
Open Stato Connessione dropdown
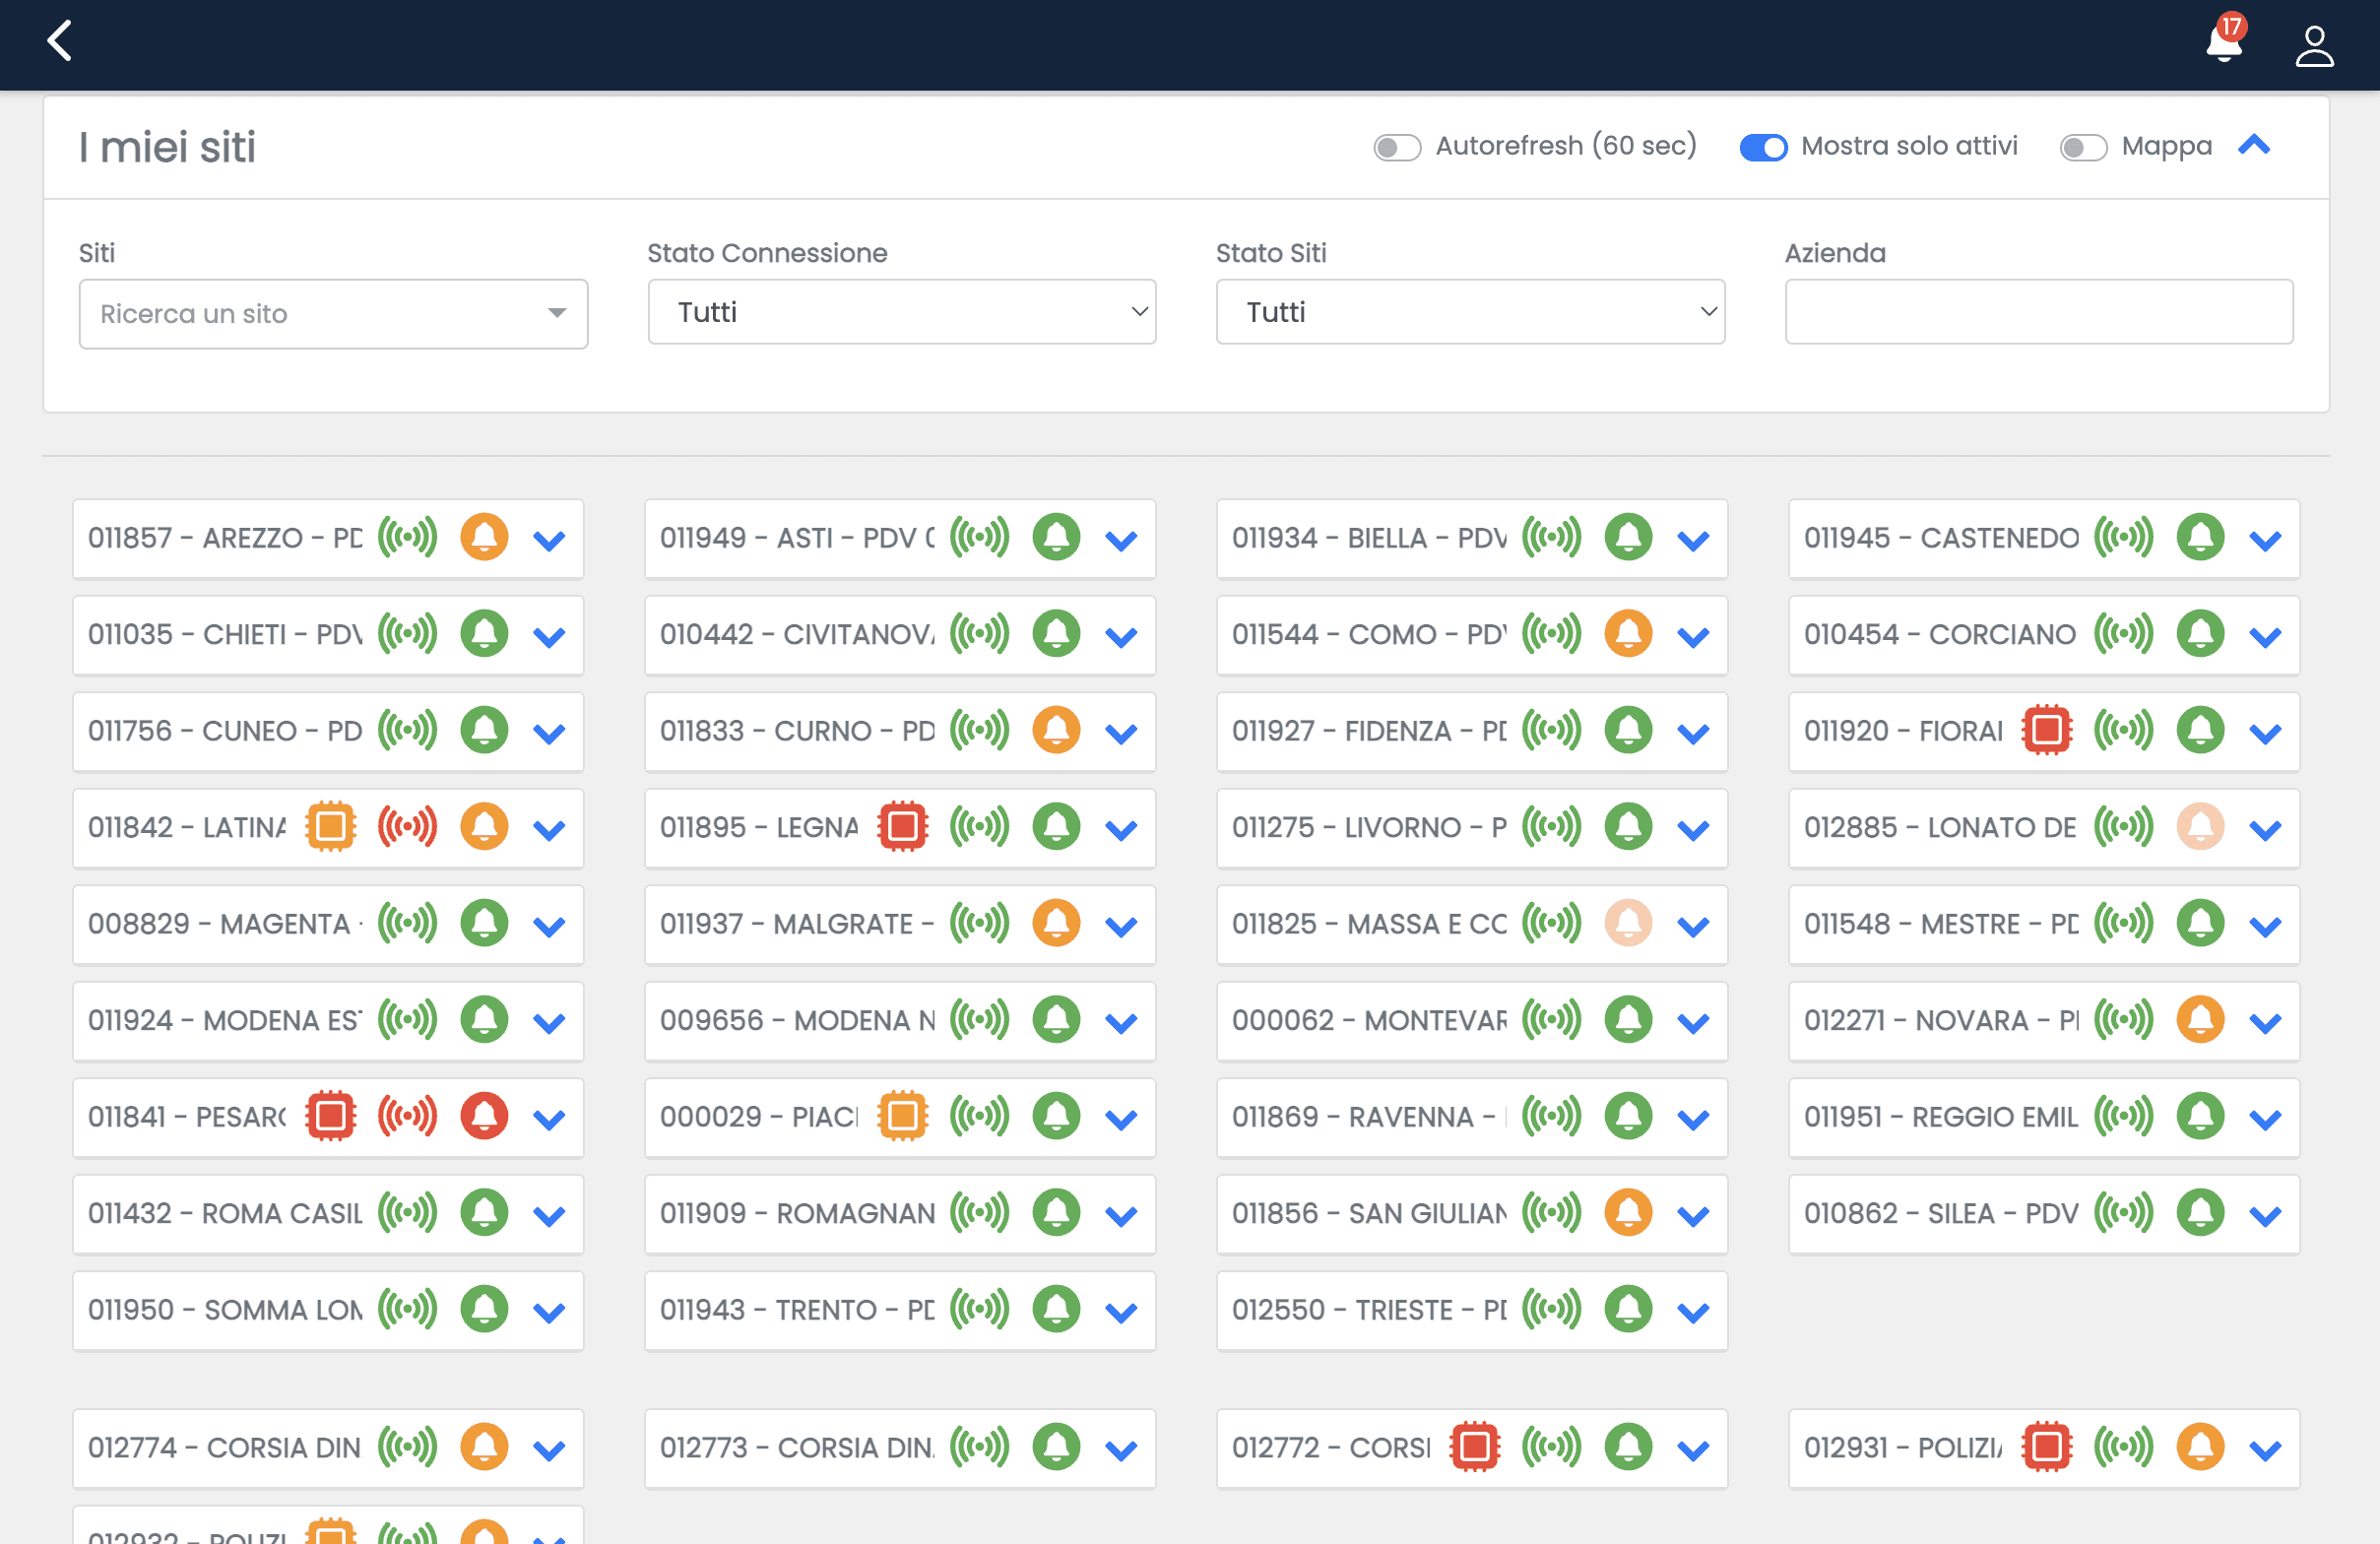pos(902,312)
